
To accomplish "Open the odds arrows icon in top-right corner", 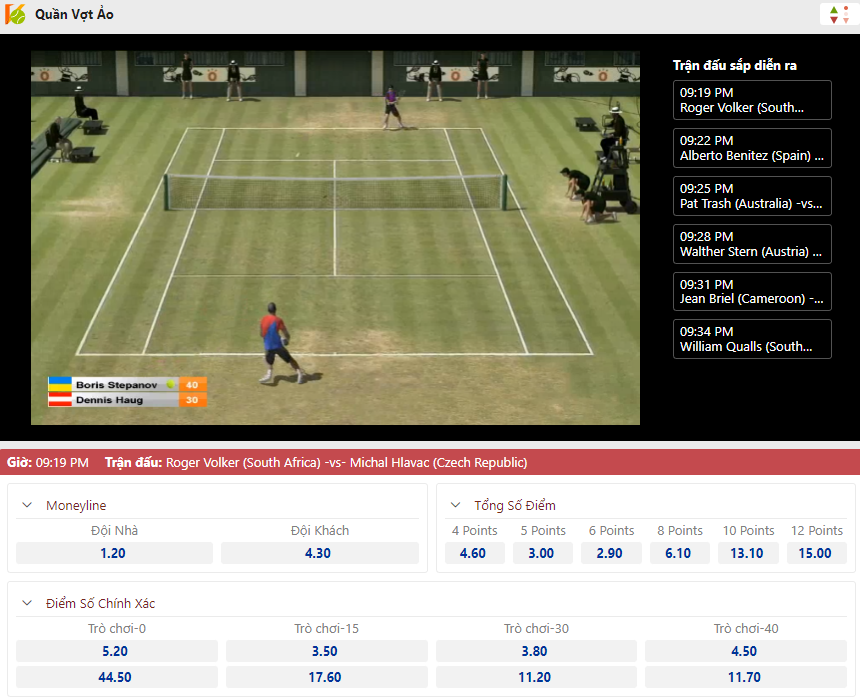I will point(834,15).
